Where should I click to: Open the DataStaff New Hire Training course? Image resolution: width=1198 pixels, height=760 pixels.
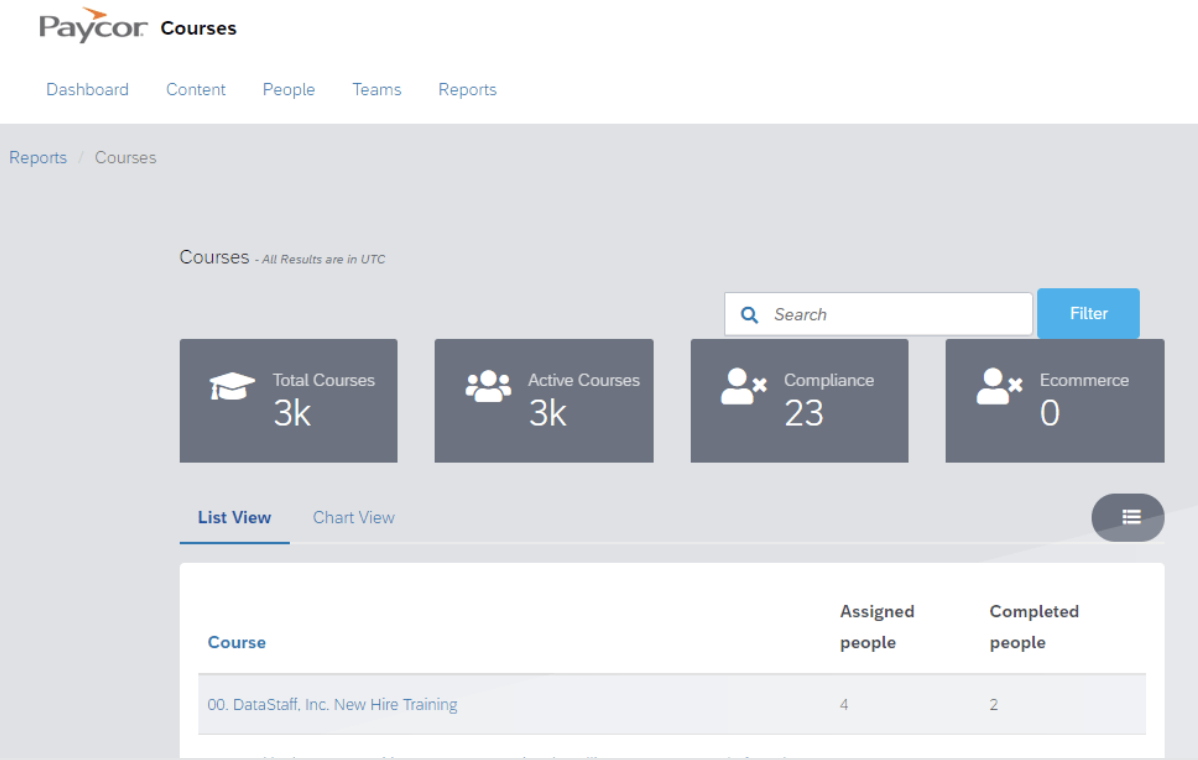tap(332, 704)
